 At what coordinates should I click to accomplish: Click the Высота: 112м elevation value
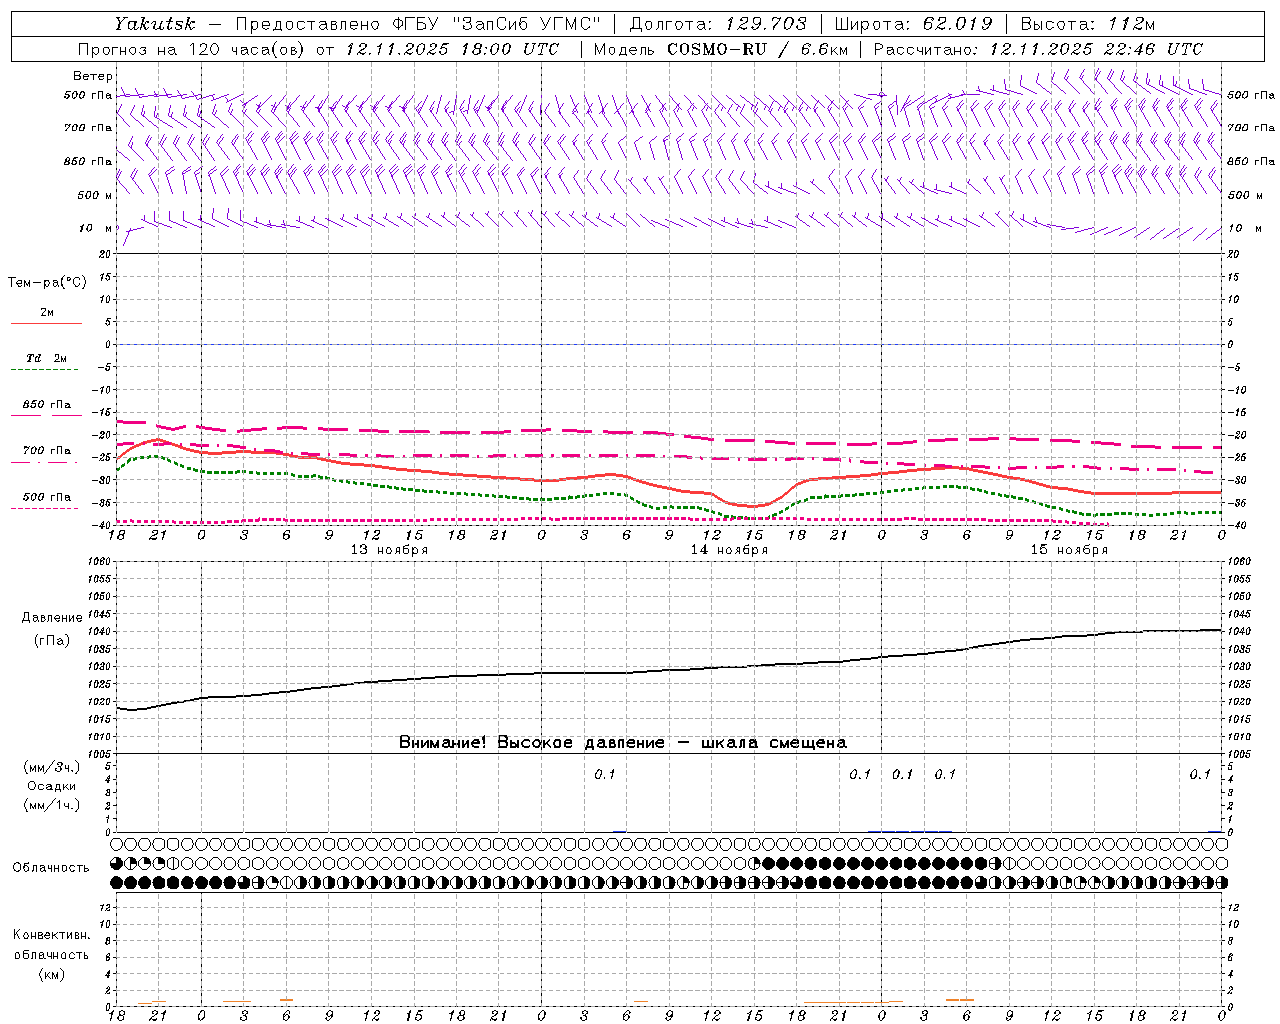point(1088,24)
